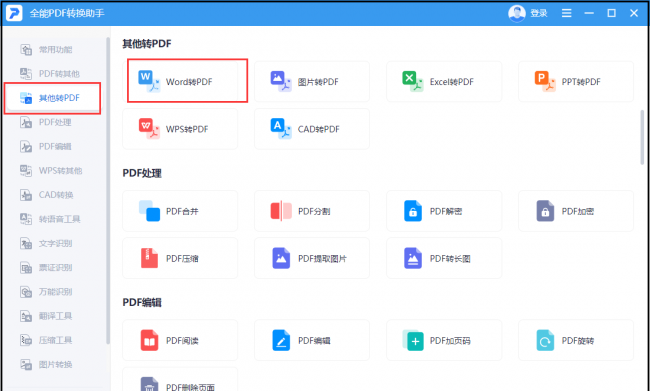This screenshot has height=391, width=650.
Task: Select 常用功能 in the sidebar
Action: [x=54, y=50]
